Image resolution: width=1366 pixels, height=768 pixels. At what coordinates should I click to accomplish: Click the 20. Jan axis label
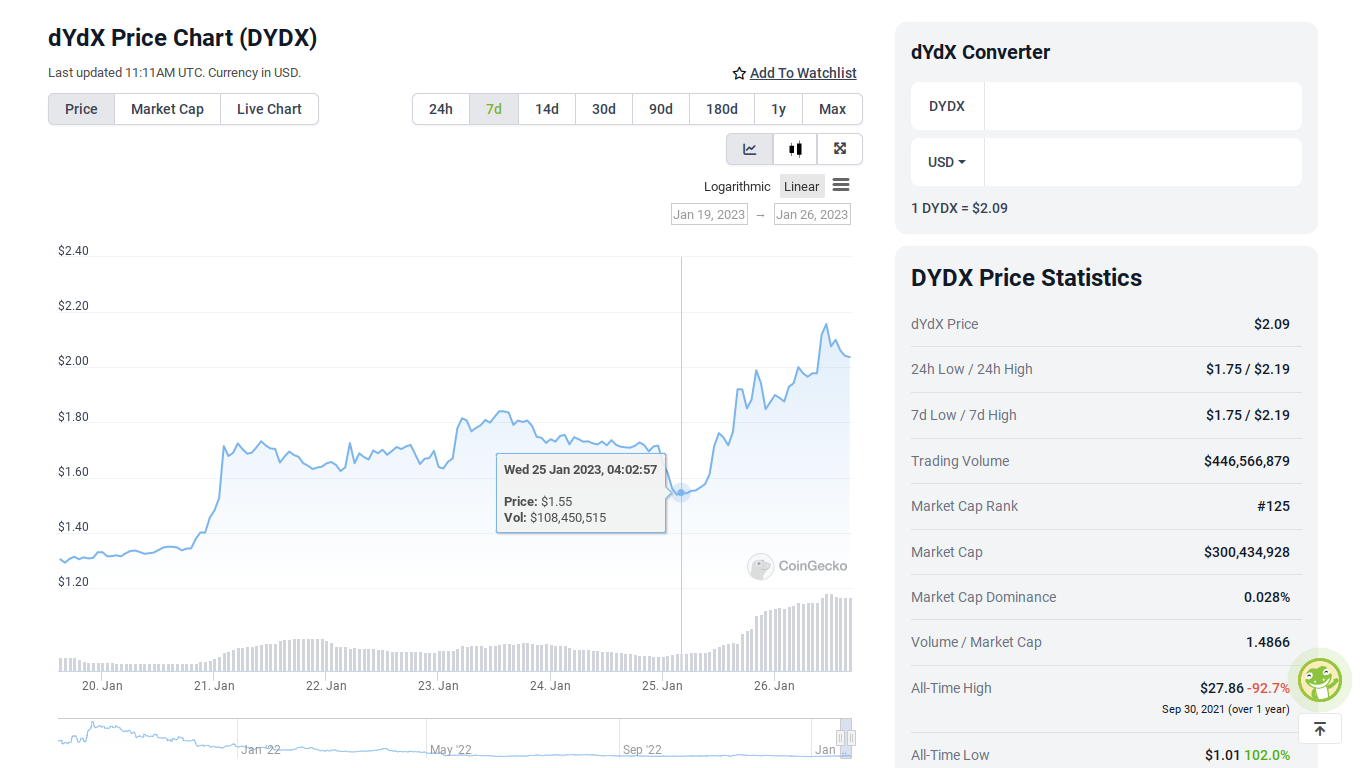click(102, 686)
